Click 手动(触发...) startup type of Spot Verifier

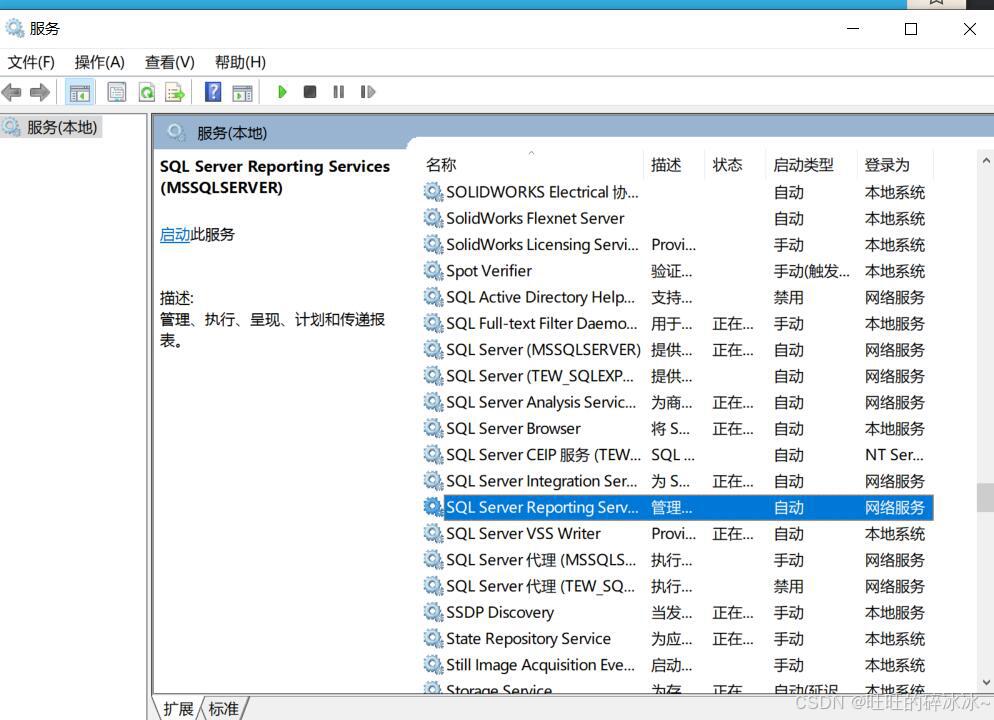(811, 271)
